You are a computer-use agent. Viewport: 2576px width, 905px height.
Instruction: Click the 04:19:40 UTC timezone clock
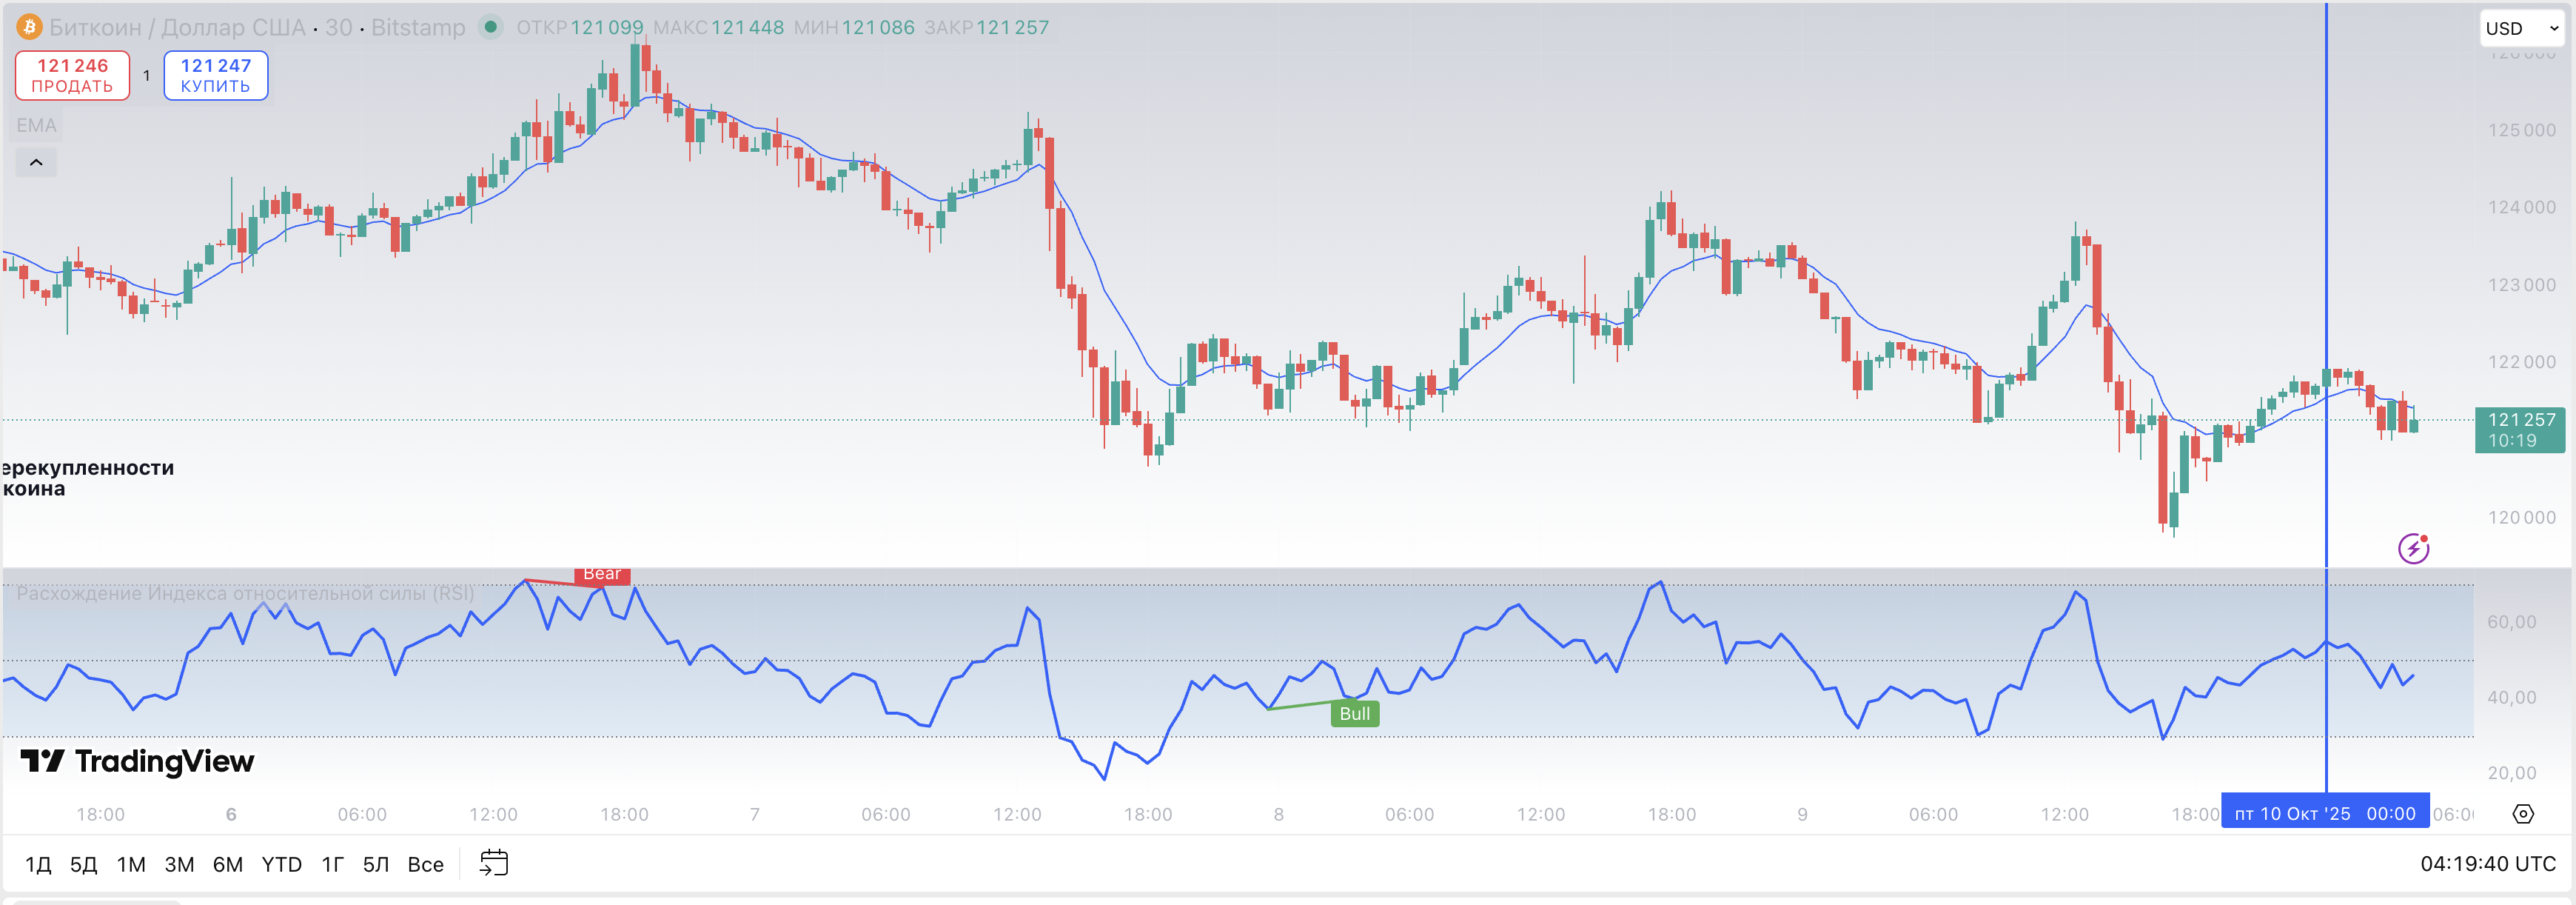[x=2487, y=864]
